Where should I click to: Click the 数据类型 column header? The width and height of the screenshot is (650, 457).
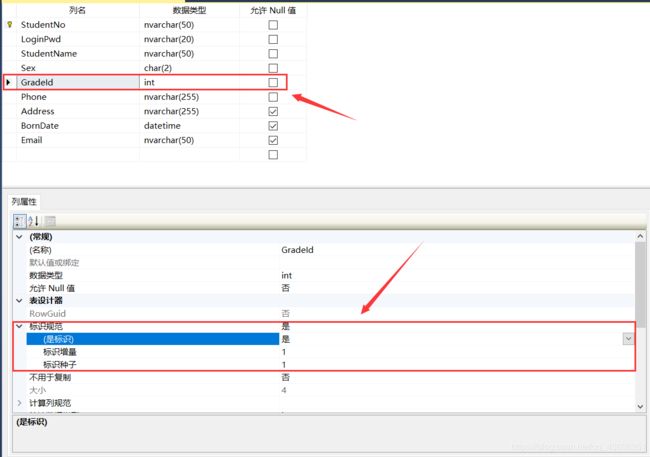point(189,10)
